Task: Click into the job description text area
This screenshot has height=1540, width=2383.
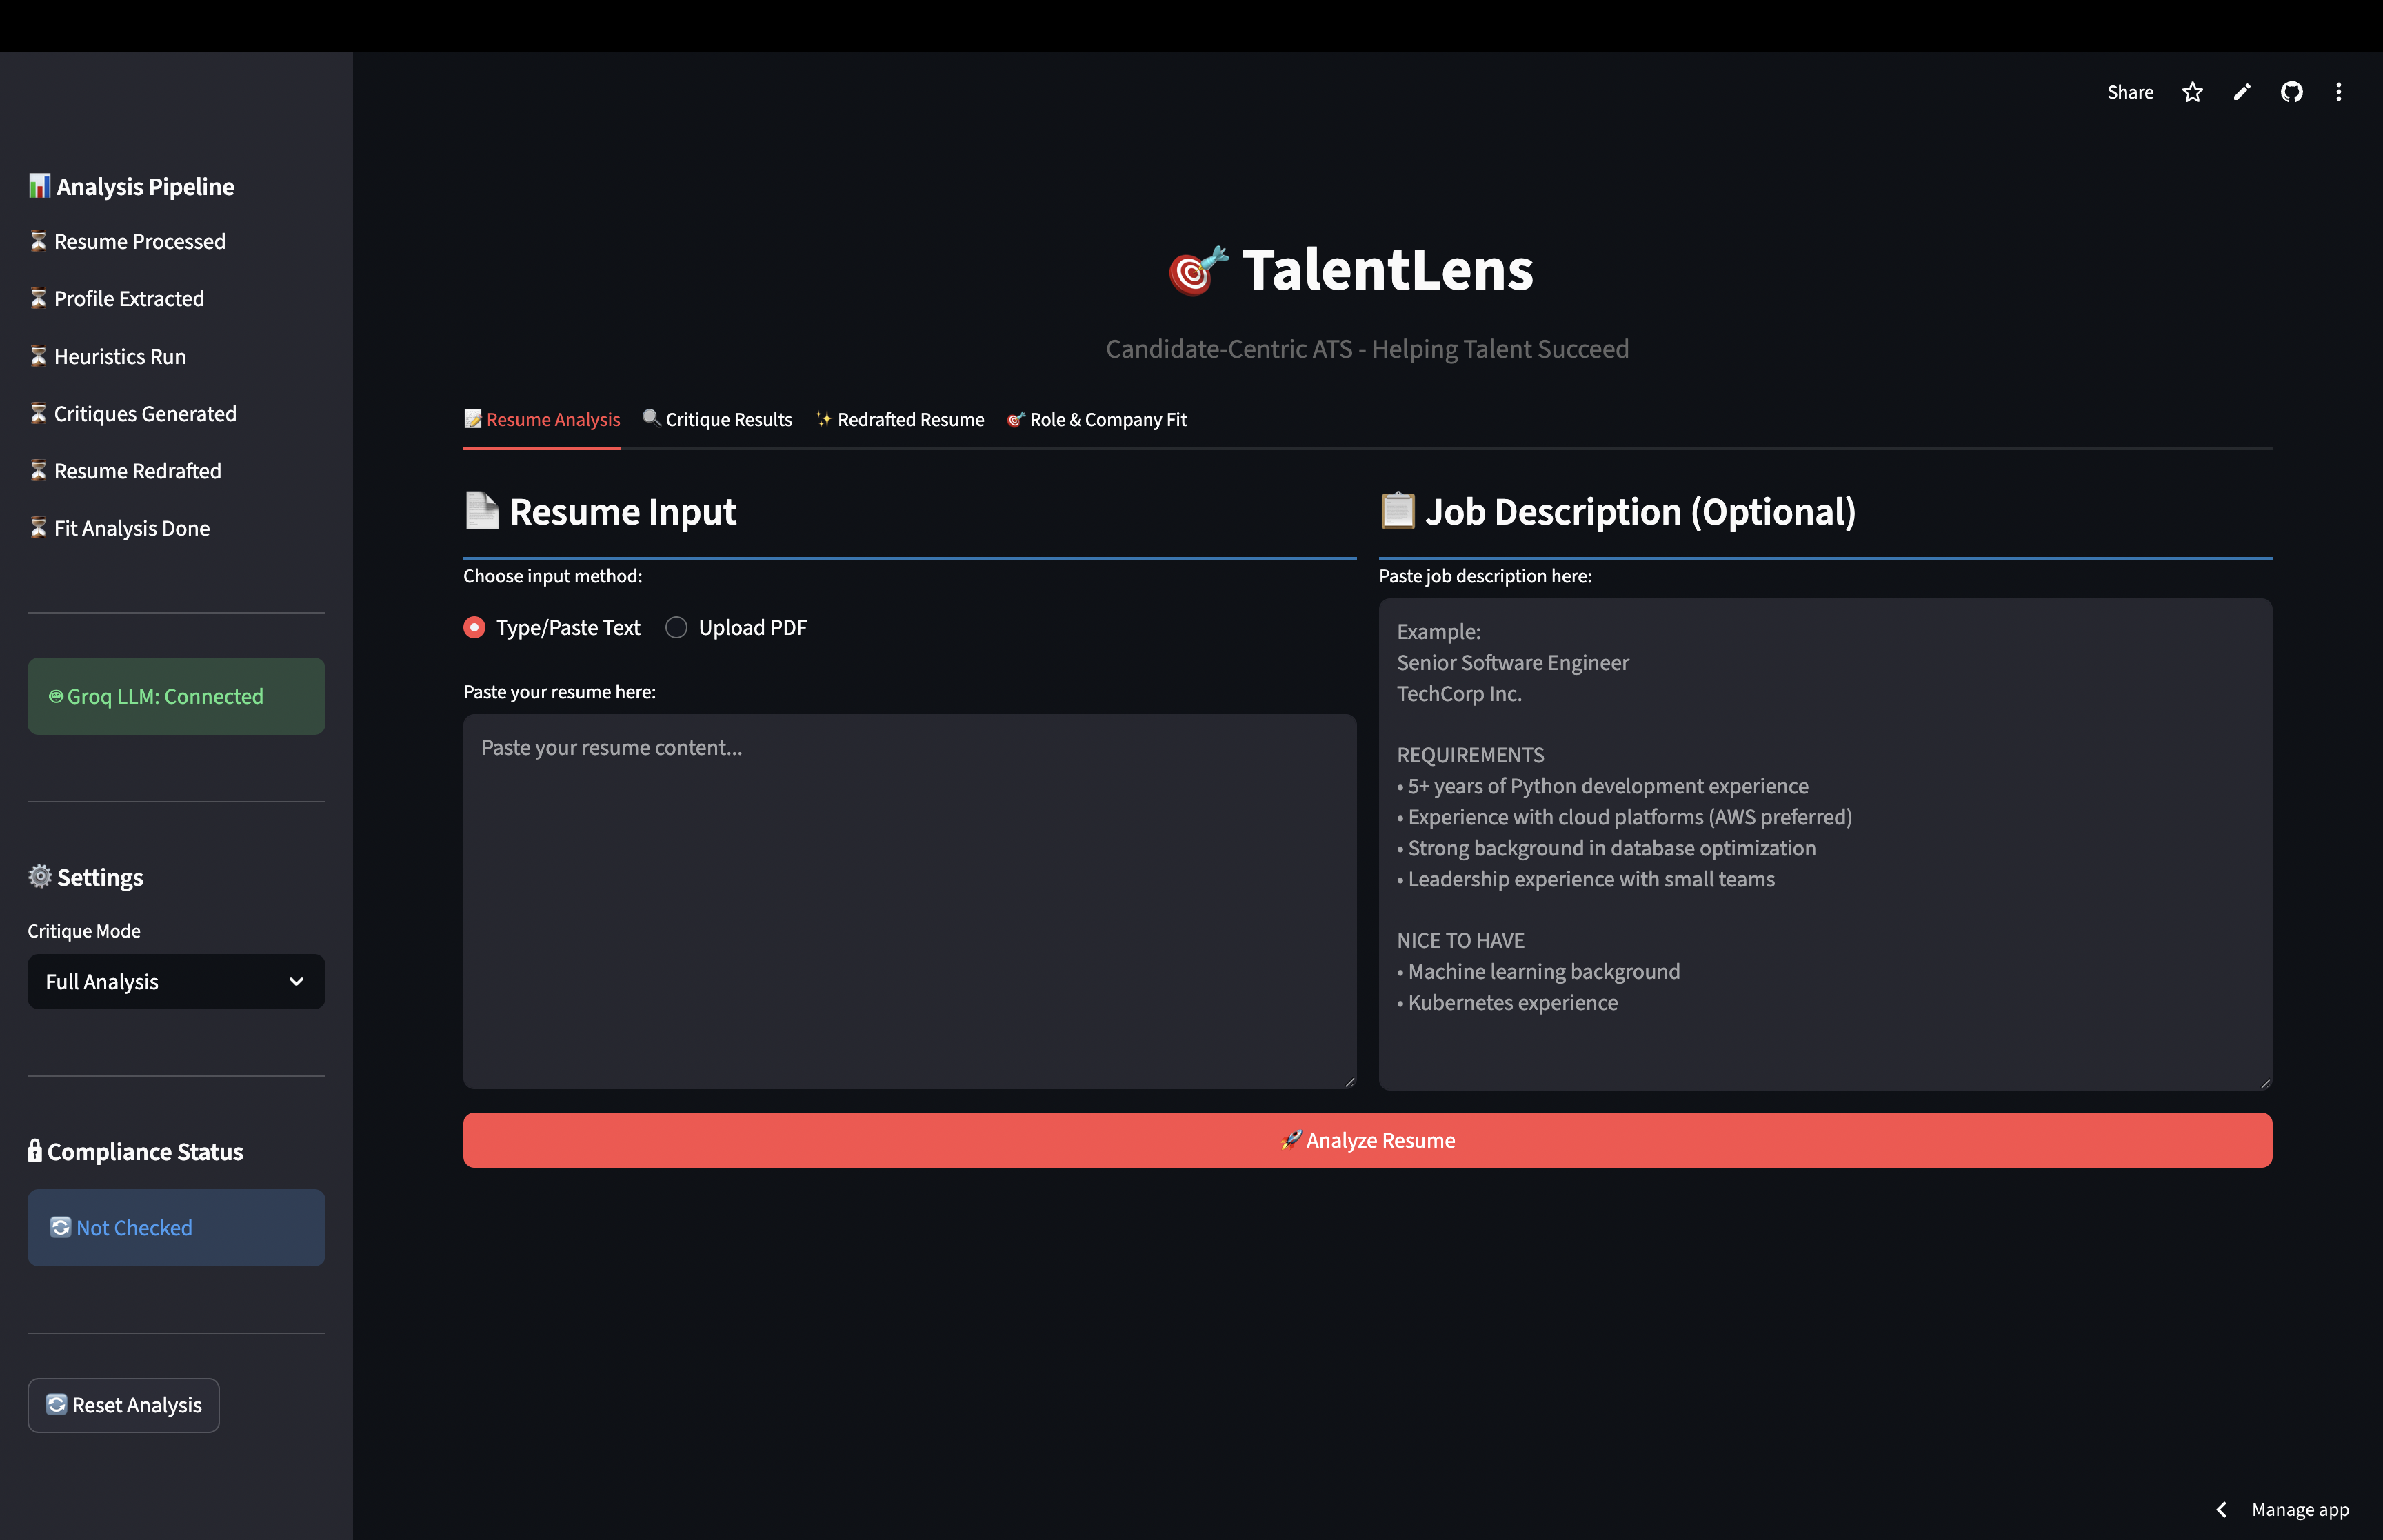Action: pos(1824,844)
